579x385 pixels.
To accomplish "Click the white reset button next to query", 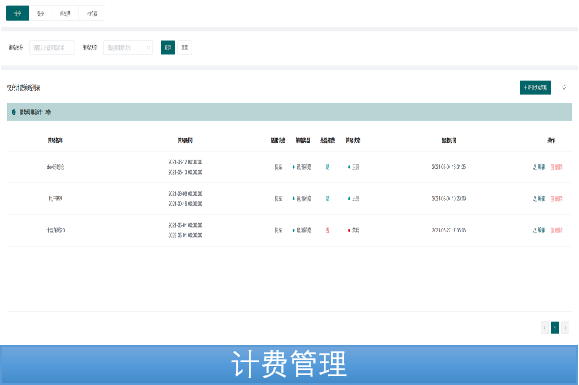I will 185,48.
